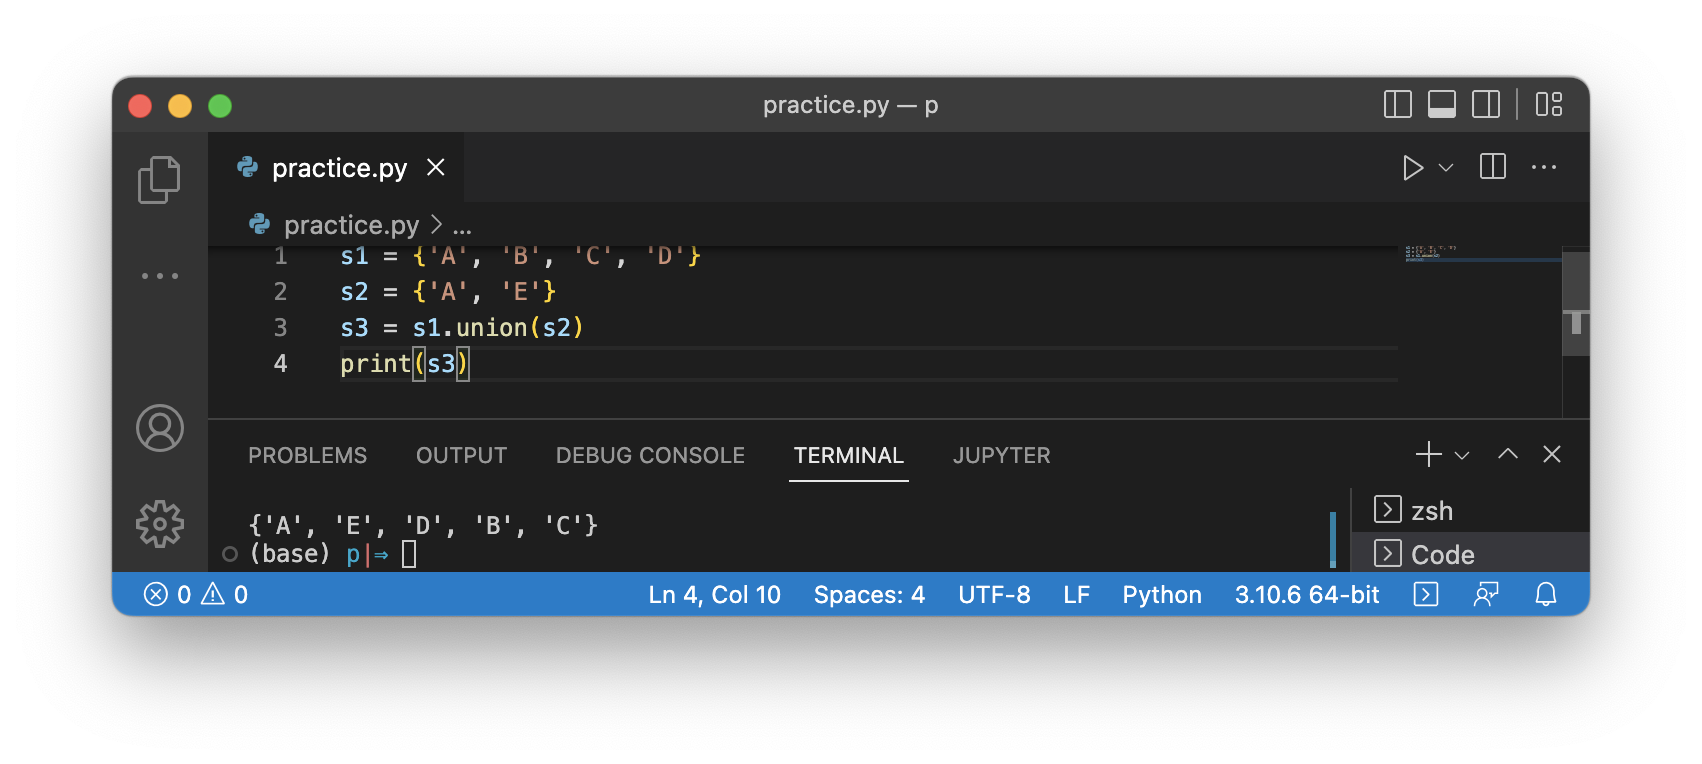Open the Explorer view in activity bar
The width and height of the screenshot is (1702, 764).
click(159, 180)
